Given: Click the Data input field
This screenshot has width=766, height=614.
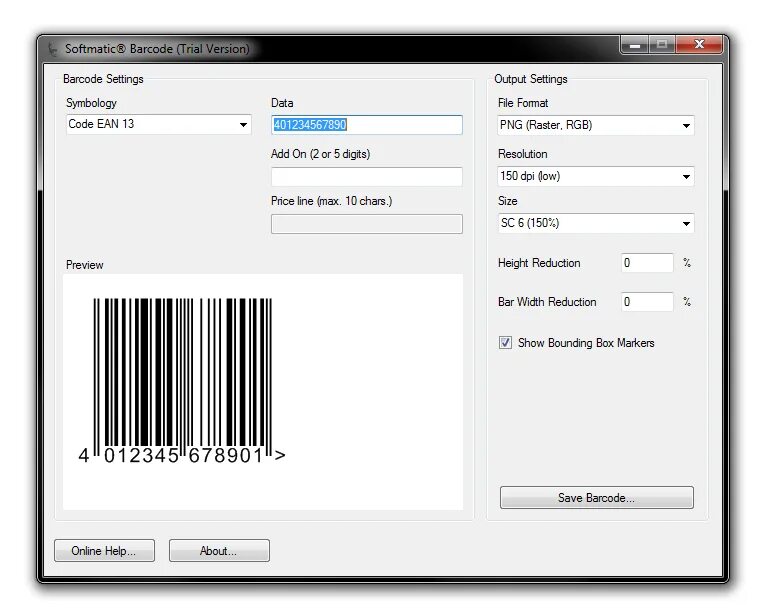Looking at the screenshot, I should tap(366, 125).
